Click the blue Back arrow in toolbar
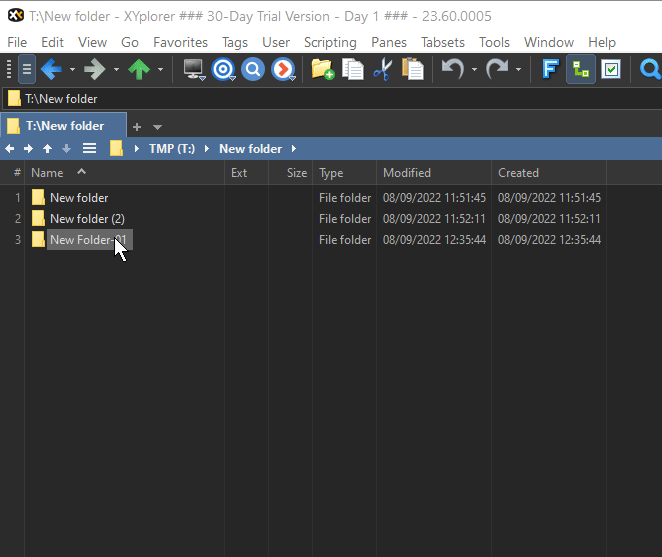 pyautogui.click(x=51, y=69)
